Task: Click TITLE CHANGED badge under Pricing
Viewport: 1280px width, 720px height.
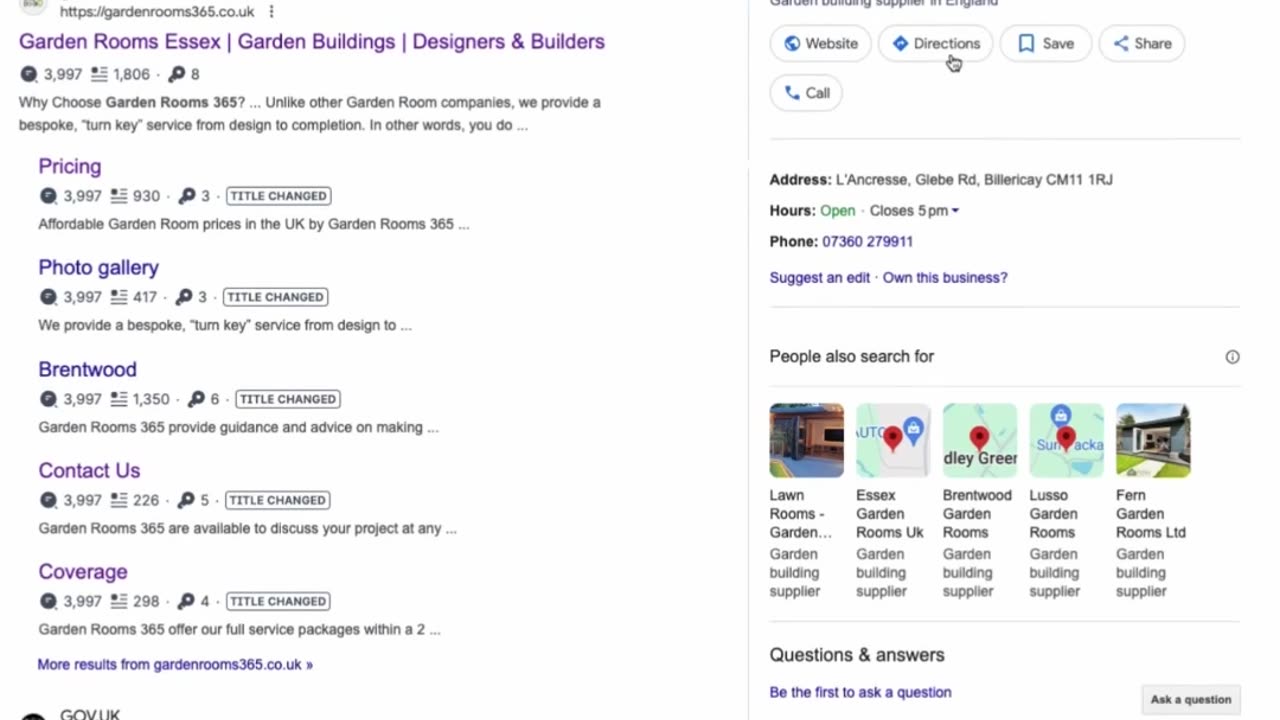Action: coord(278,196)
